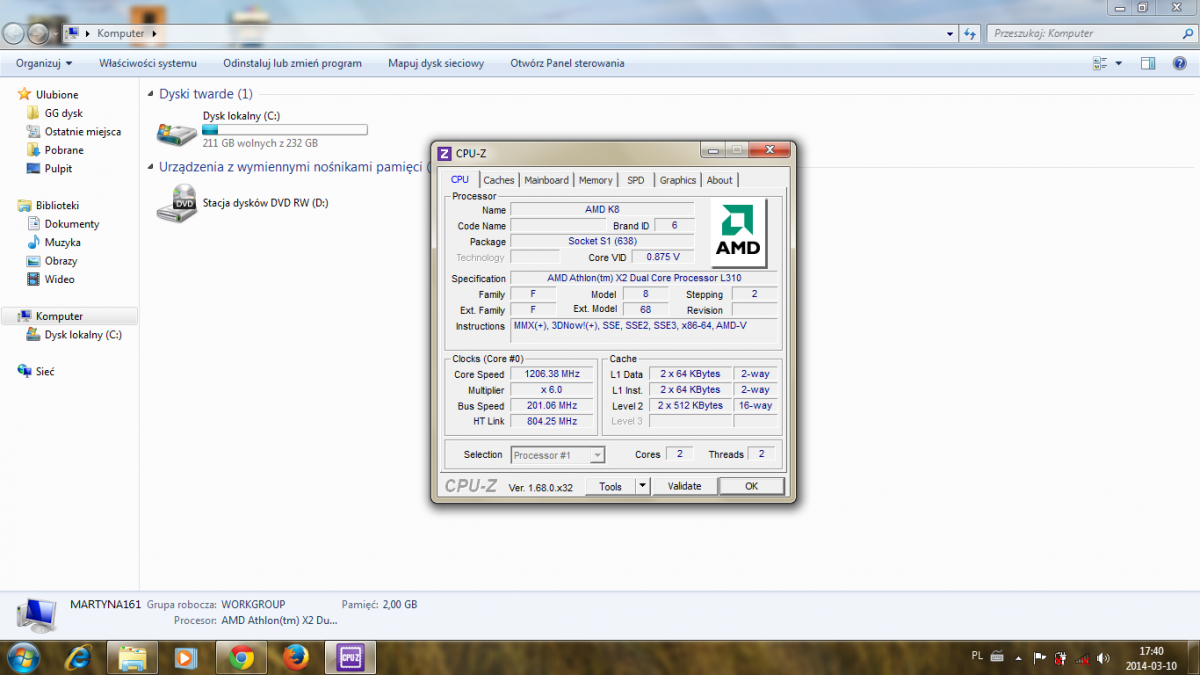Click the Komputer breadcrumb arrow
The image size is (1200, 675).
(x=154, y=33)
